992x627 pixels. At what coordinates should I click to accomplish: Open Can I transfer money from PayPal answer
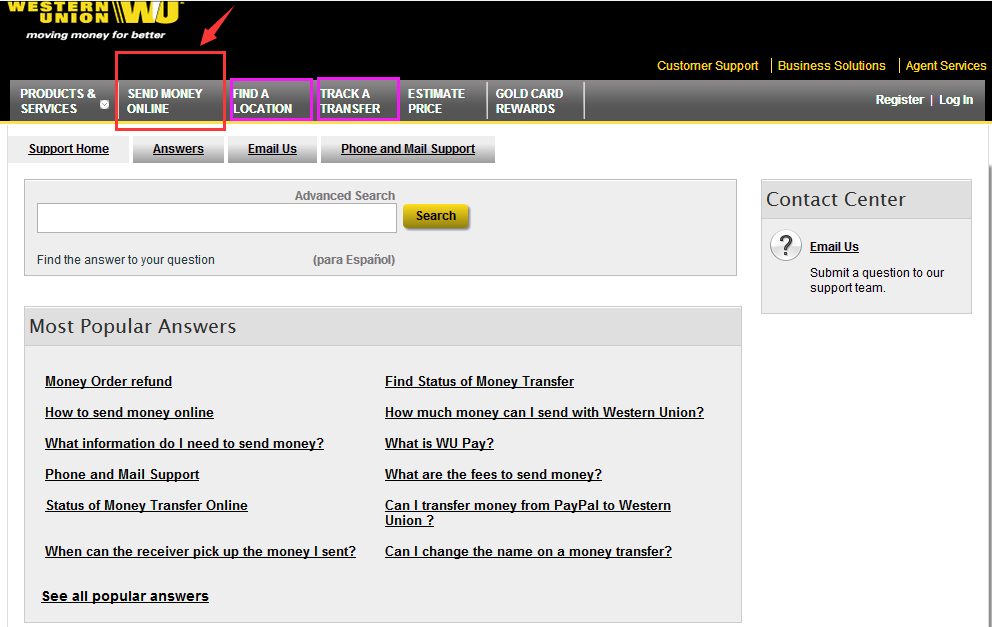pos(528,513)
